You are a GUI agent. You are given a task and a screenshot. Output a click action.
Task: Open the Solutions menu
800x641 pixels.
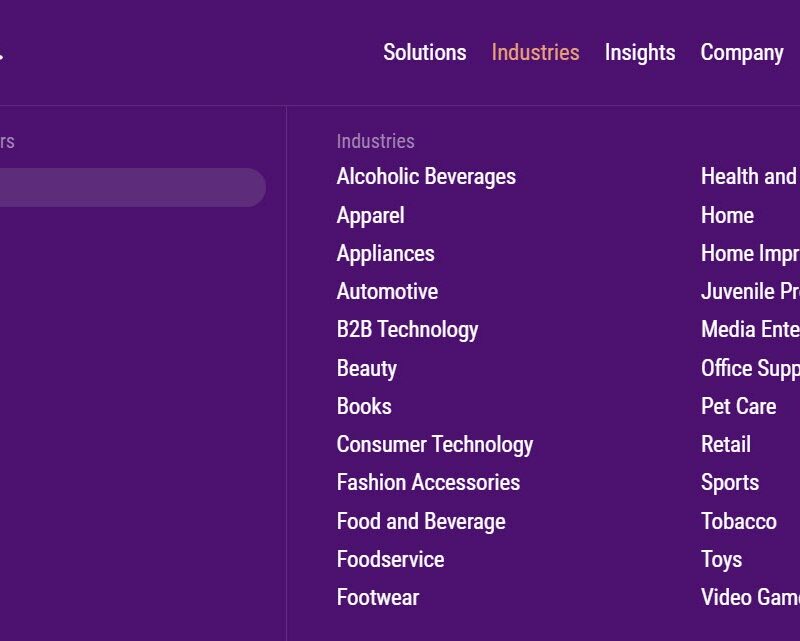(424, 53)
